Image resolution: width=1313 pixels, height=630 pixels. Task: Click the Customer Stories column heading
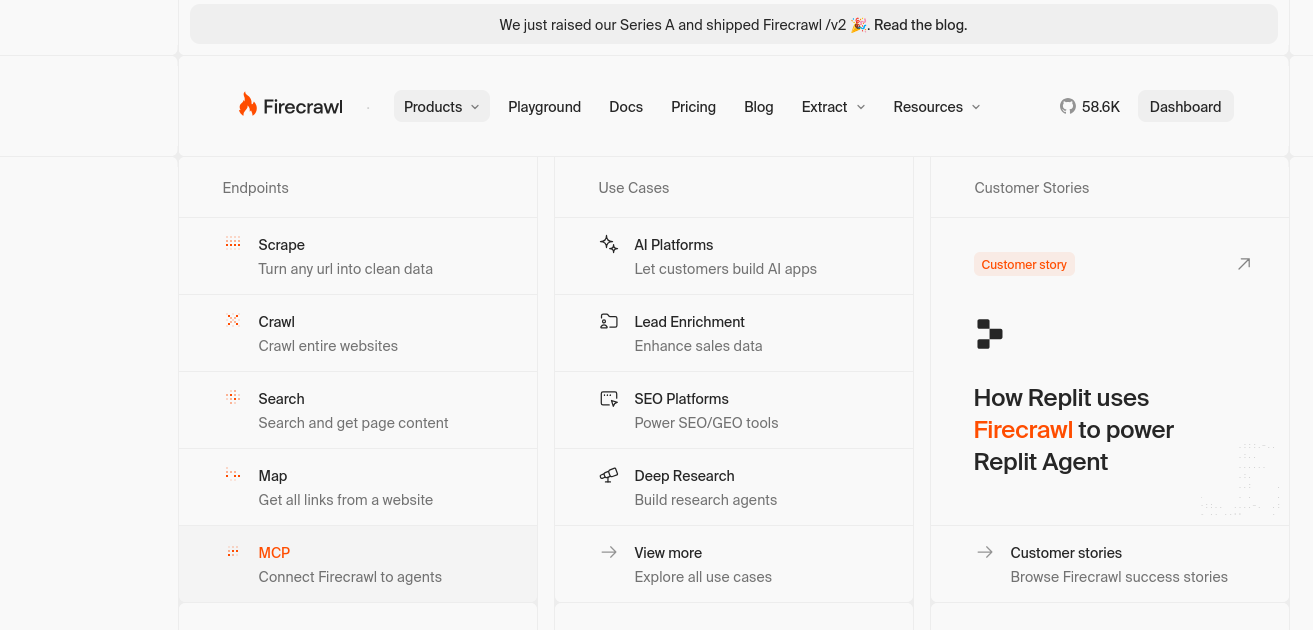(x=1032, y=188)
